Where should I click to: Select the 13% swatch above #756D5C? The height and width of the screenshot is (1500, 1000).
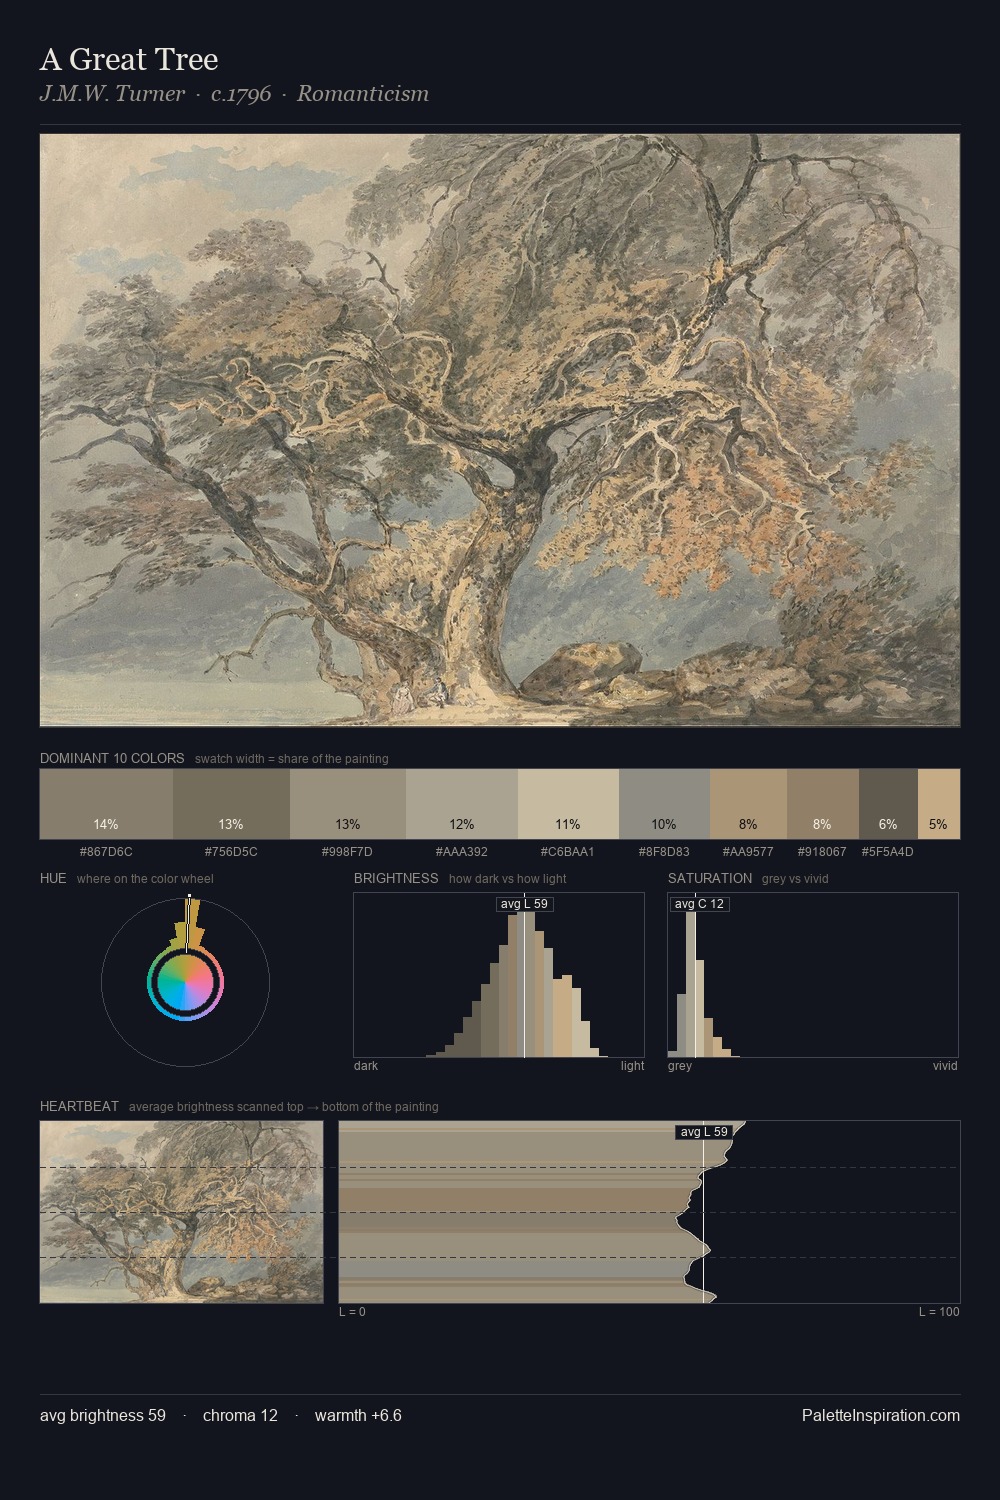point(231,803)
